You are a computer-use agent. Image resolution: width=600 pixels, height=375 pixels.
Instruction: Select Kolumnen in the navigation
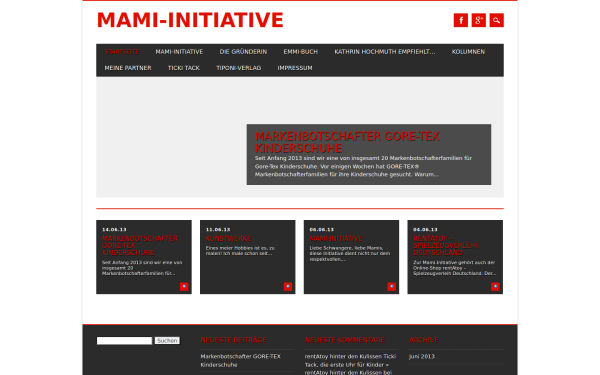pos(468,52)
